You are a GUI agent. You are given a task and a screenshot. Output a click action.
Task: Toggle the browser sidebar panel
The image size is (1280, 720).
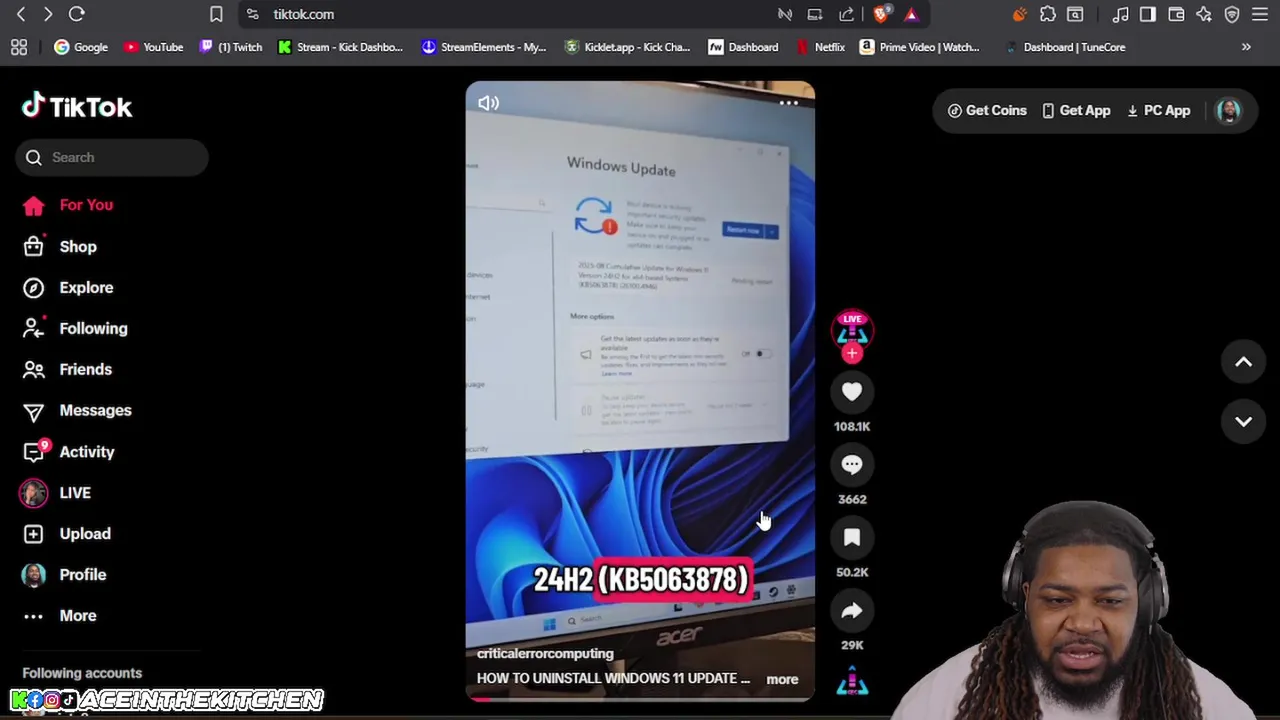click(x=1148, y=14)
